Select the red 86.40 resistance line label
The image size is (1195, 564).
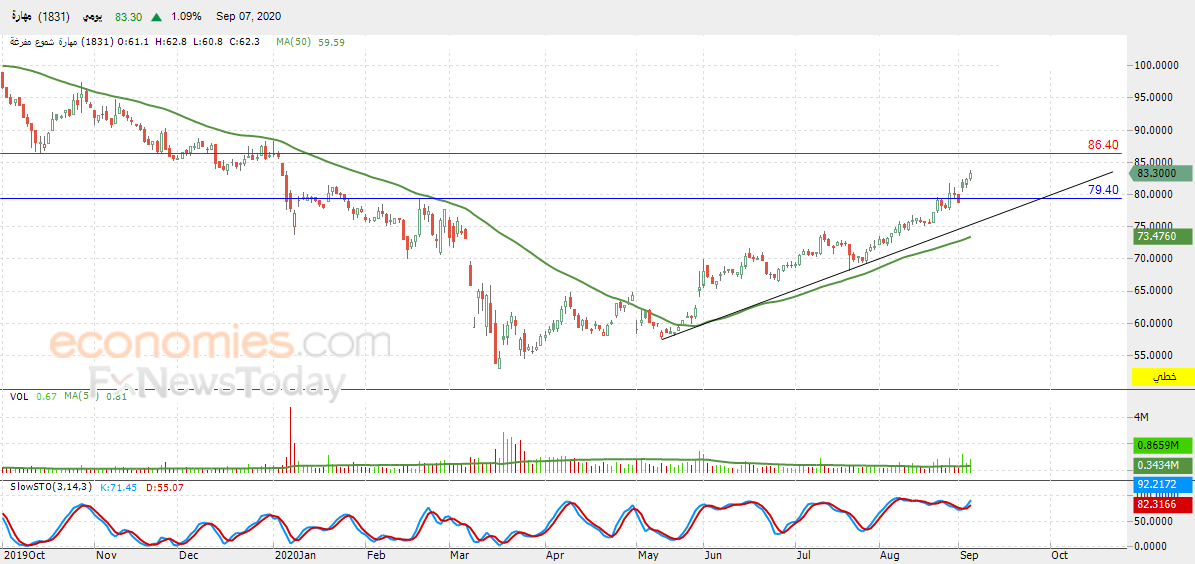[x=1103, y=144]
